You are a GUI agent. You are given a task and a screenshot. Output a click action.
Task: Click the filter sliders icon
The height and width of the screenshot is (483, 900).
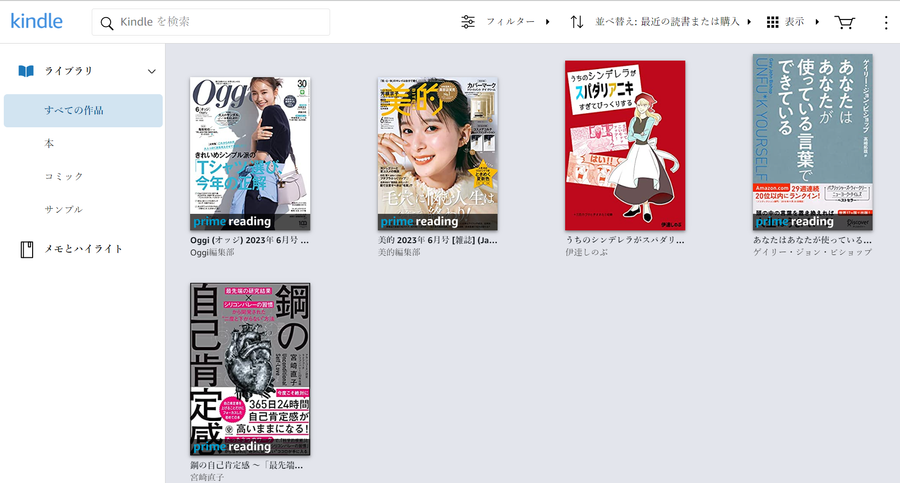[468, 22]
